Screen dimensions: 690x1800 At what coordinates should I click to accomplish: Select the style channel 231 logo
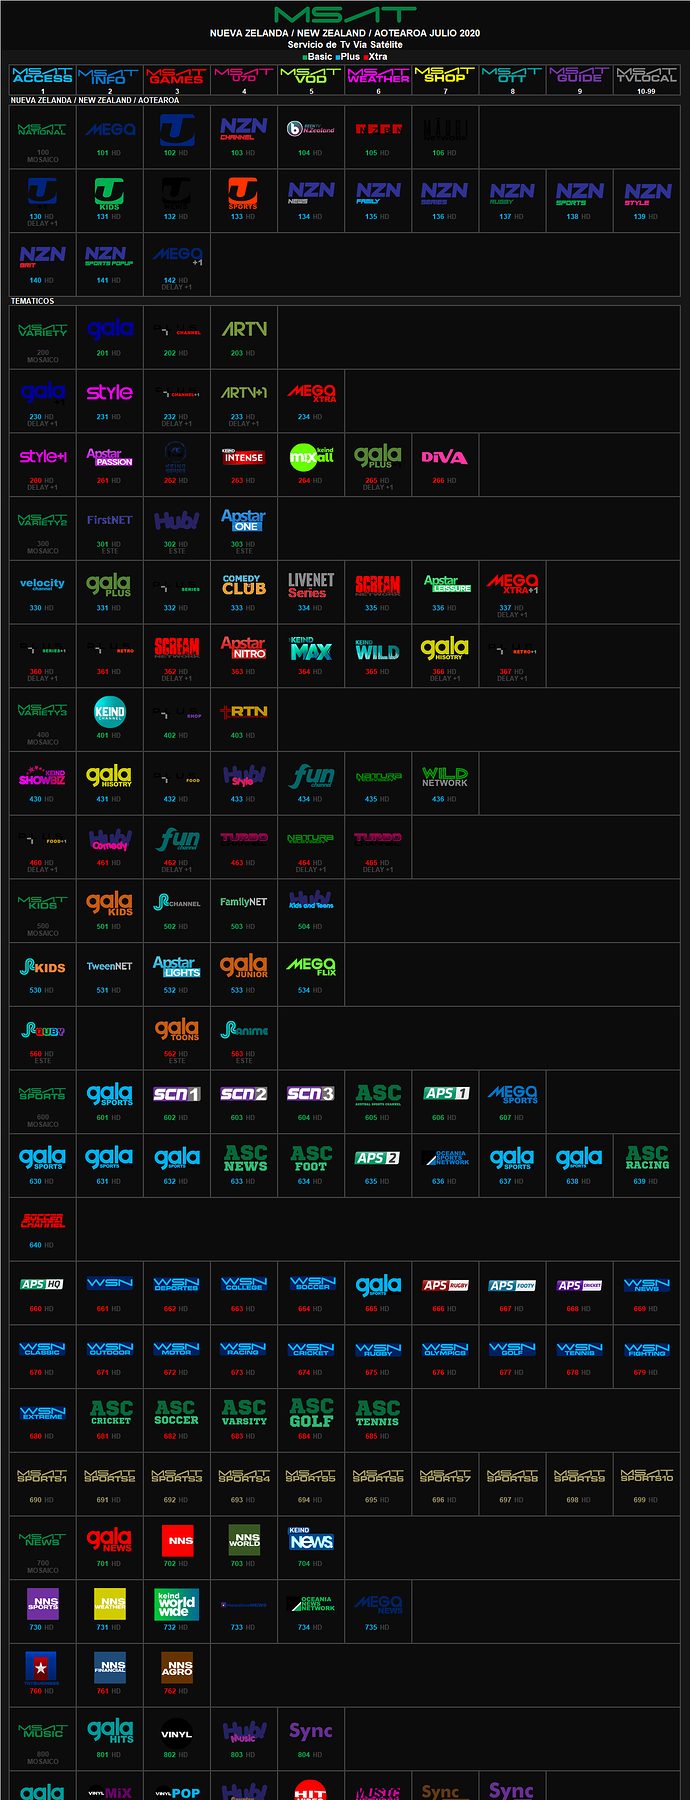110,392
